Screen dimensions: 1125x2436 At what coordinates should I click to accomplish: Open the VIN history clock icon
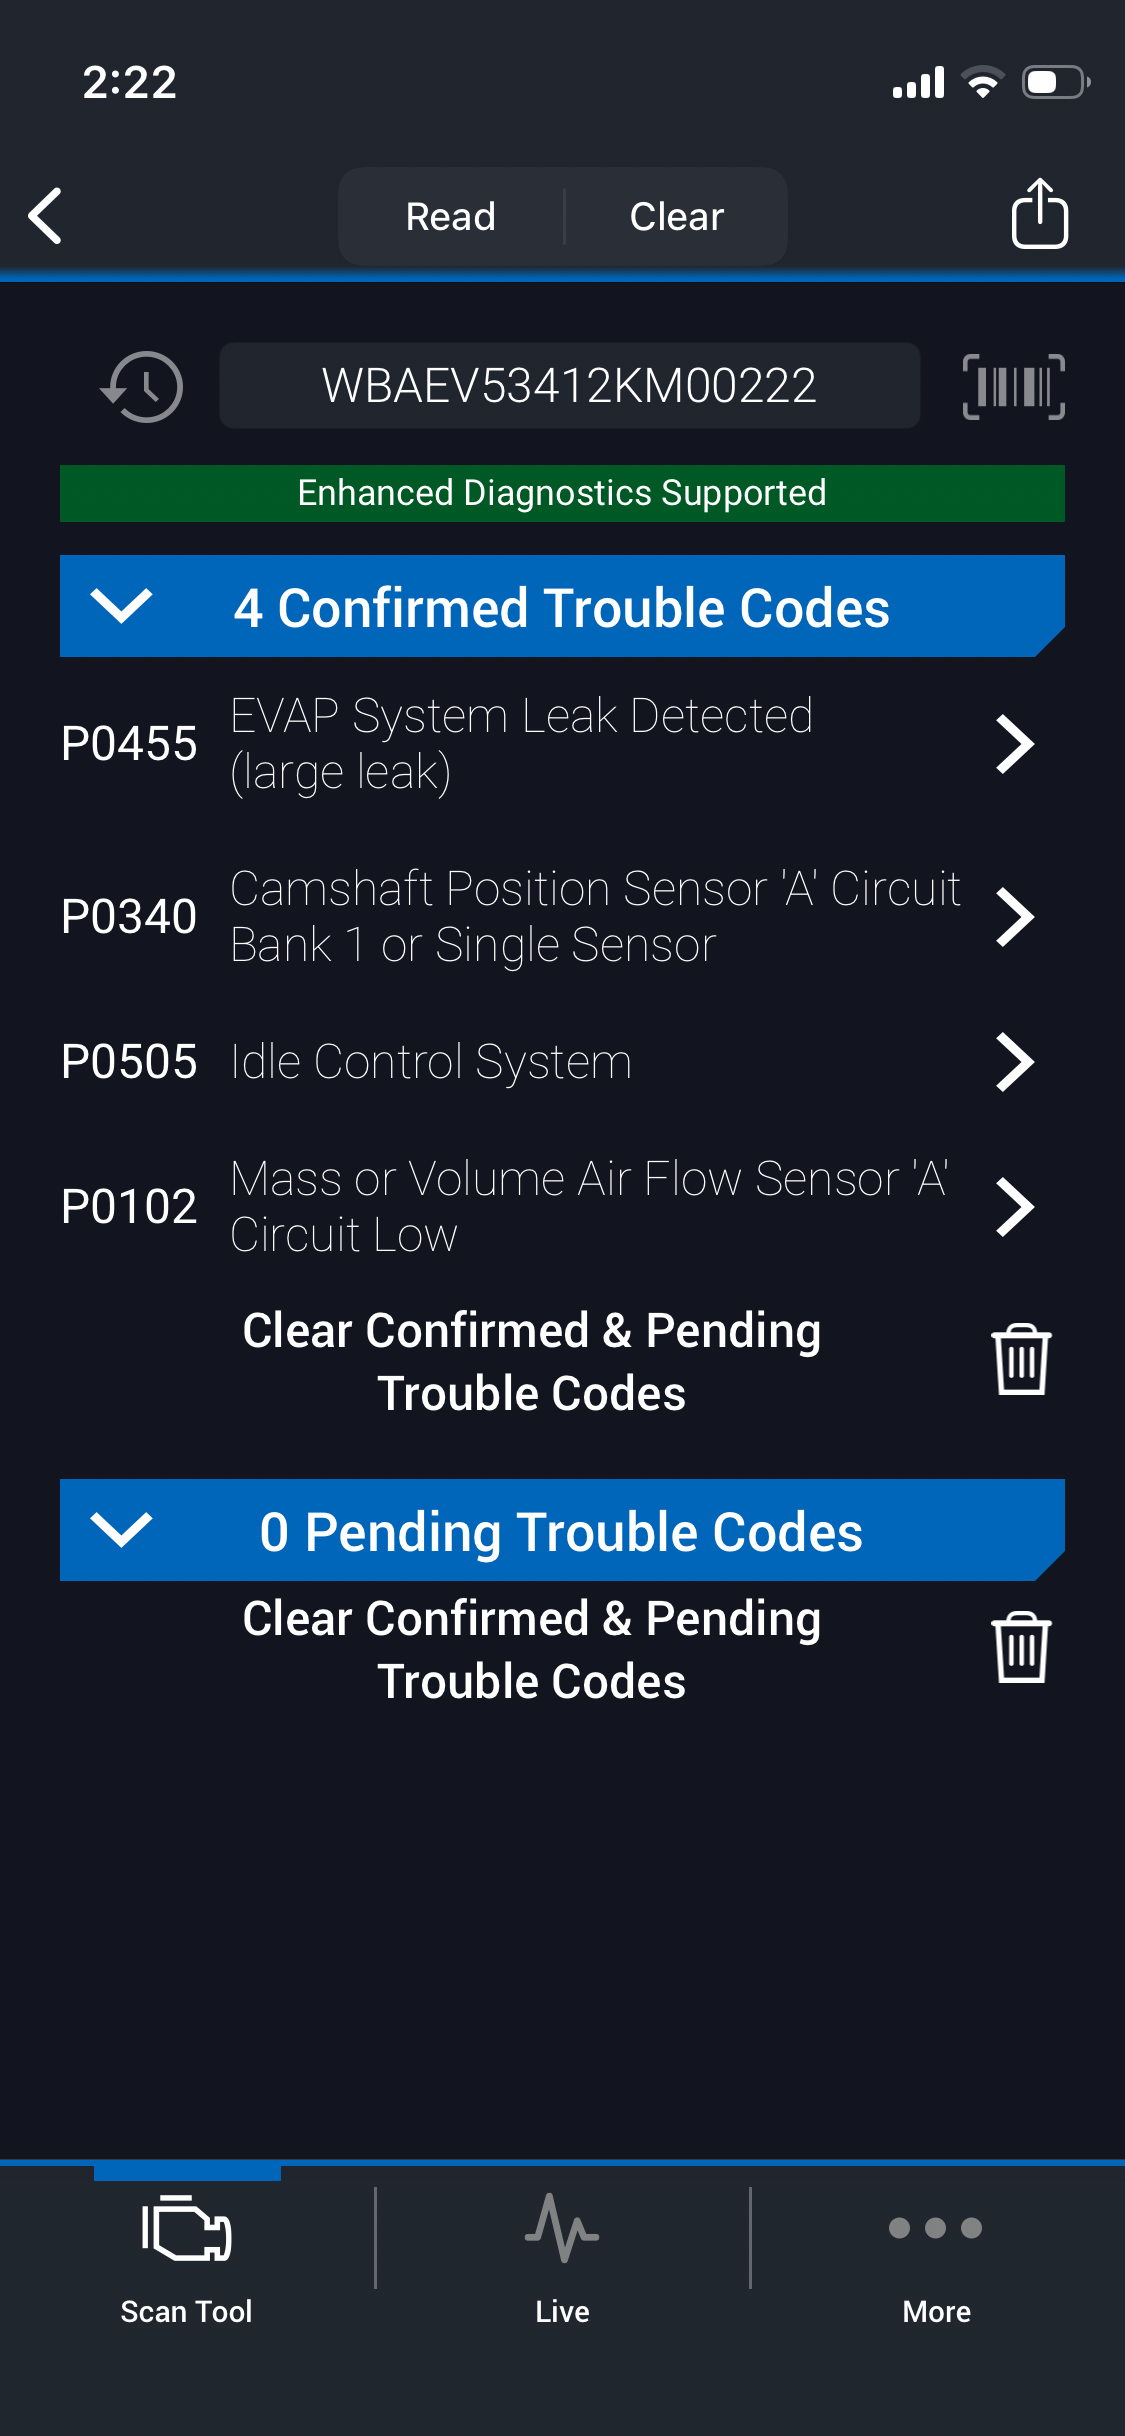click(143, 386)
